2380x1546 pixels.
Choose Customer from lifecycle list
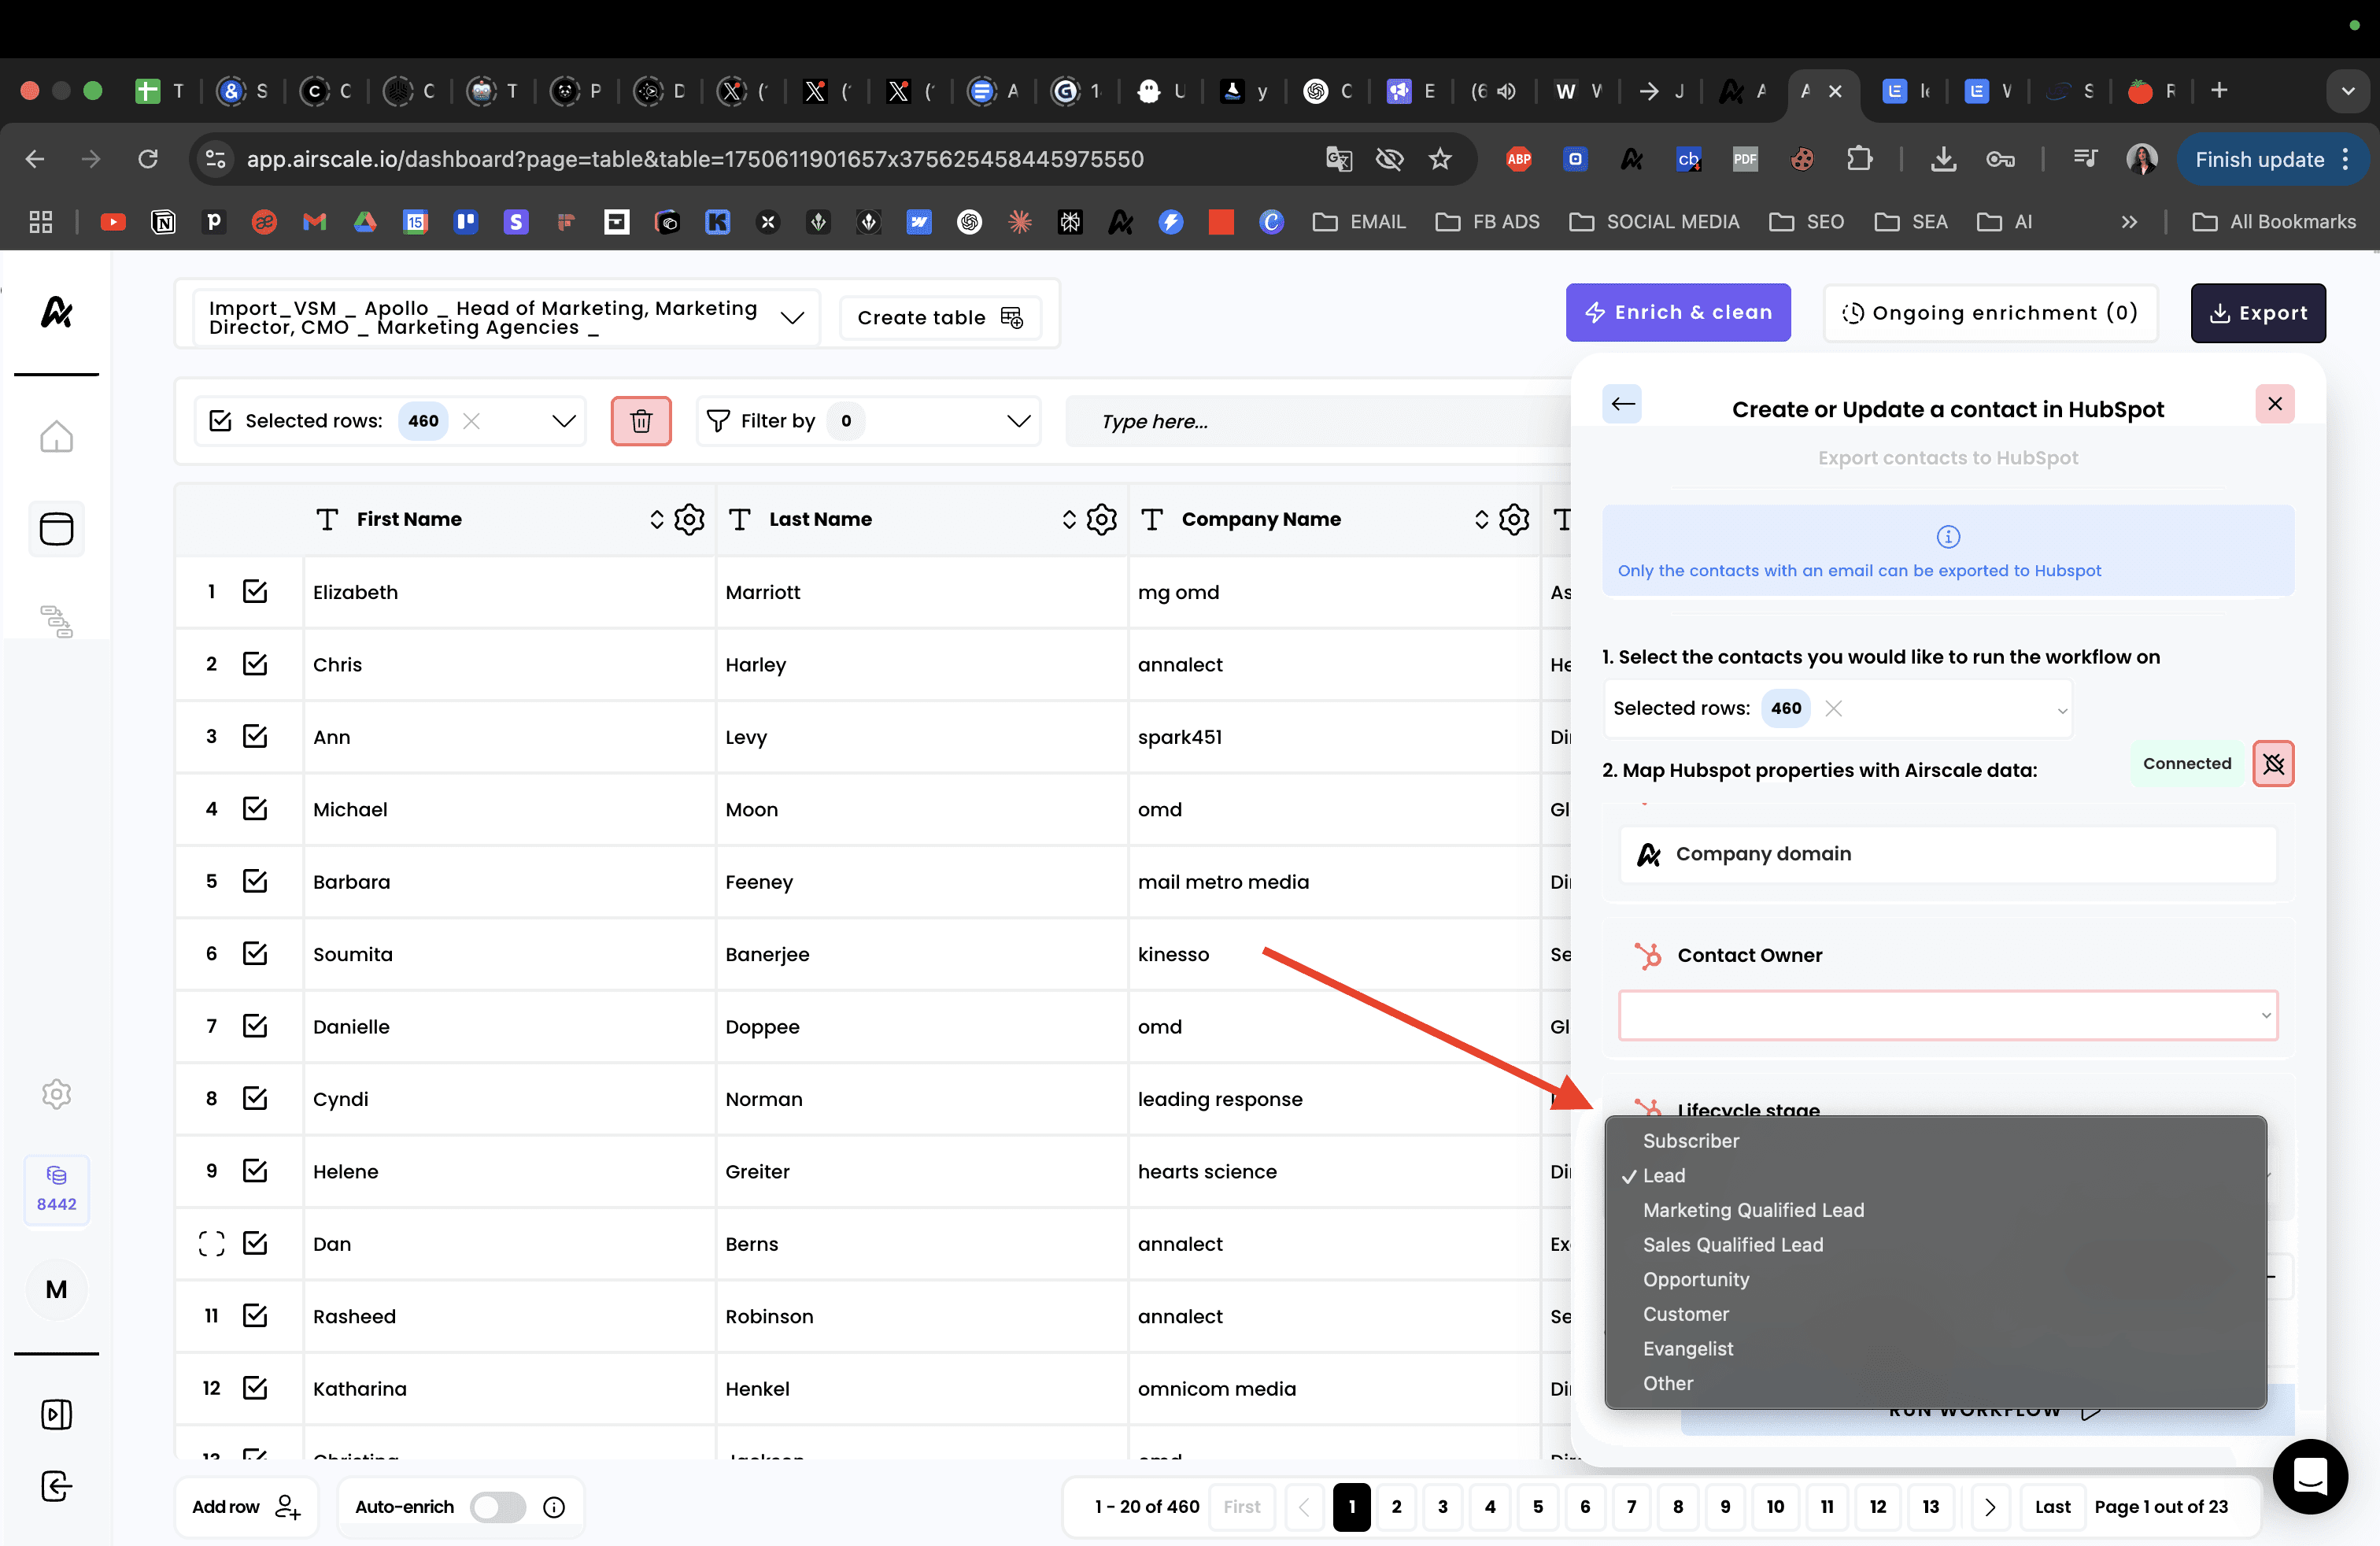[x=1685, y=1314]
